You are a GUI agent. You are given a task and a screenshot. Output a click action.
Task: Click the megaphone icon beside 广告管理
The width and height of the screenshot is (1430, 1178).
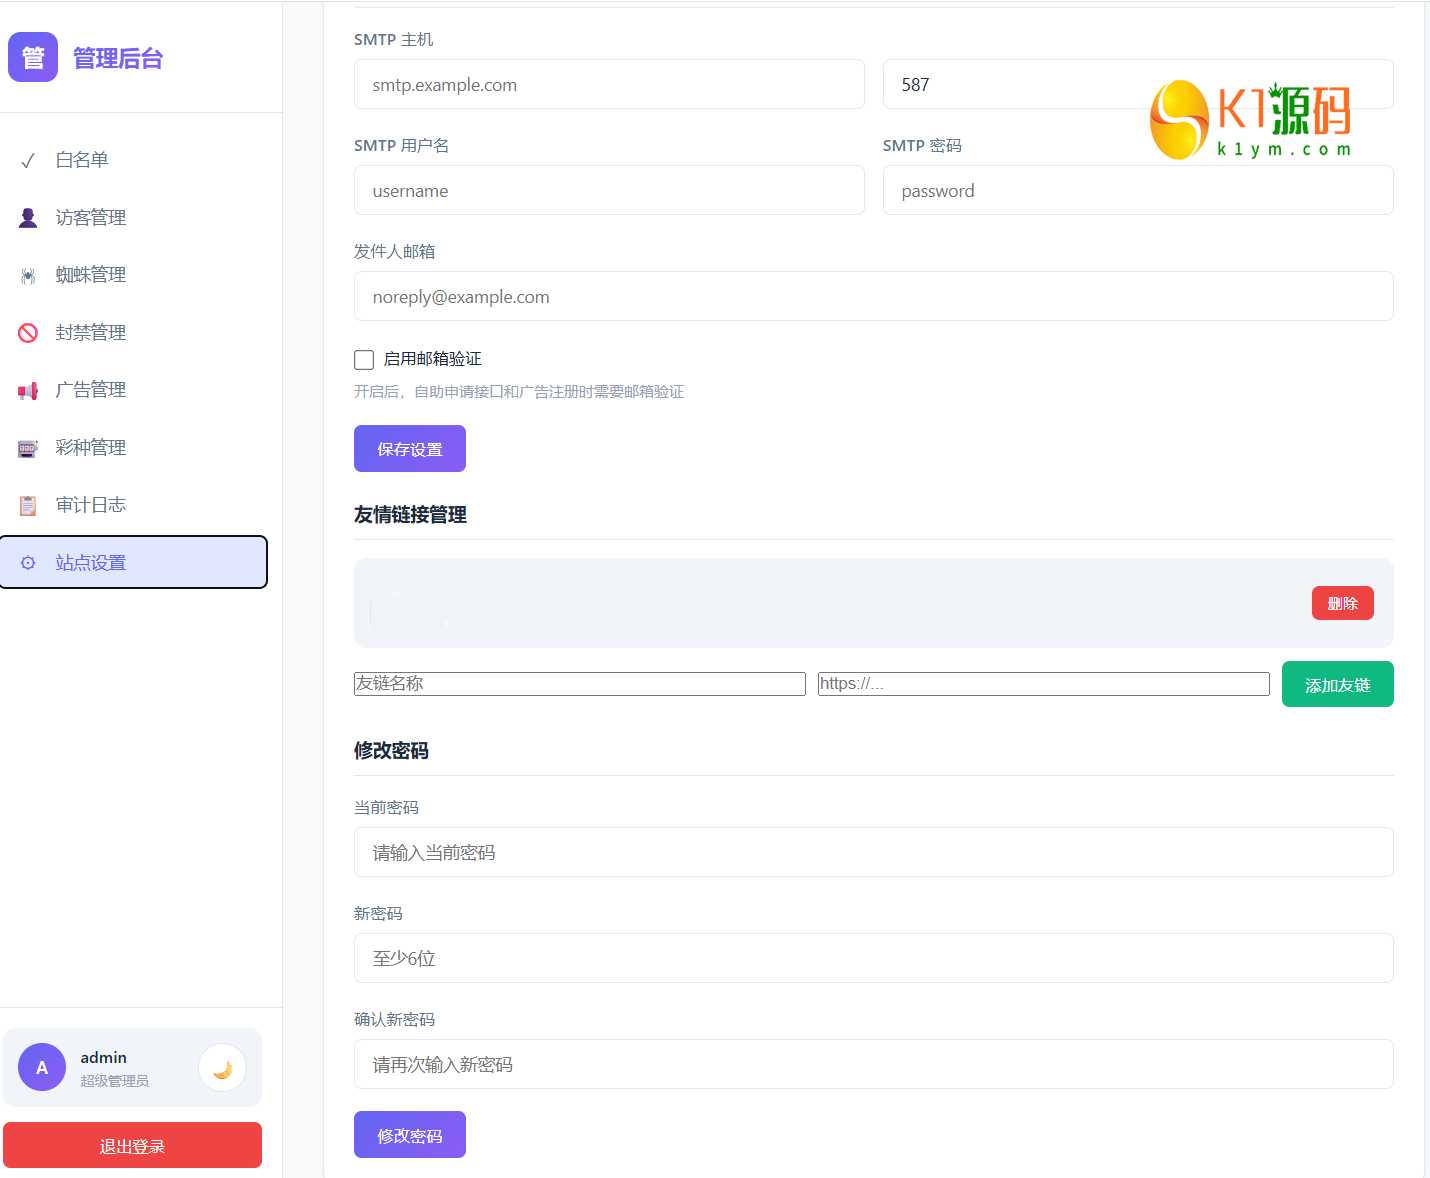[28, 390]
